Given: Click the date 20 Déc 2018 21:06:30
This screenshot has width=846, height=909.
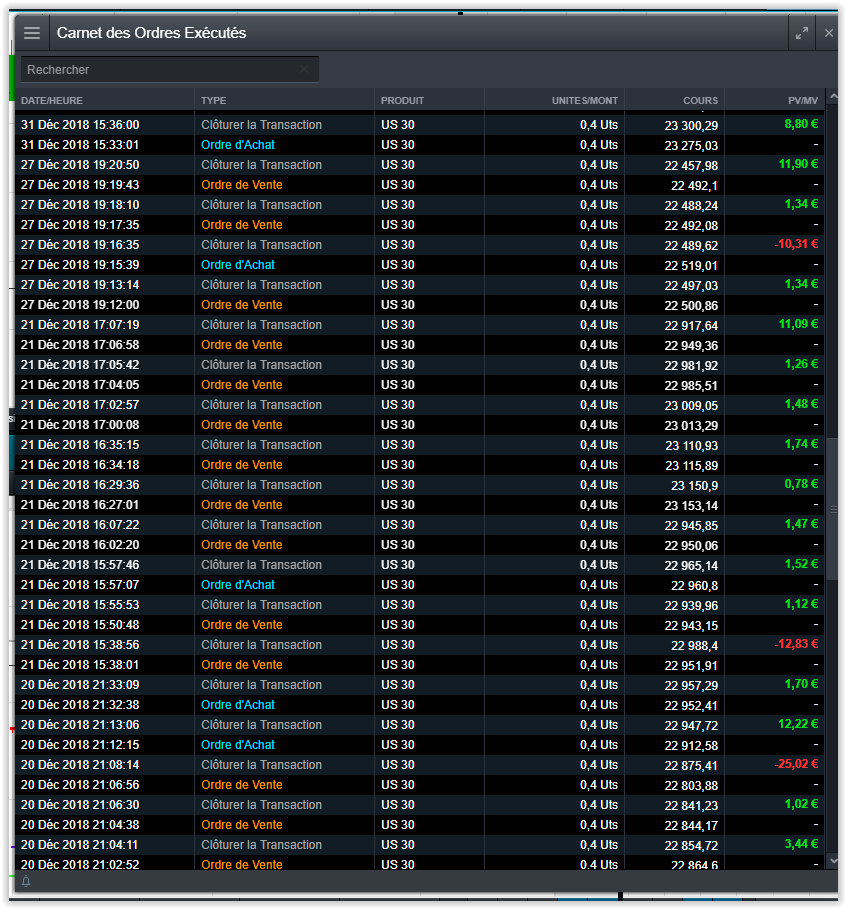Looking at the screenshot, I should coord(80,805).
